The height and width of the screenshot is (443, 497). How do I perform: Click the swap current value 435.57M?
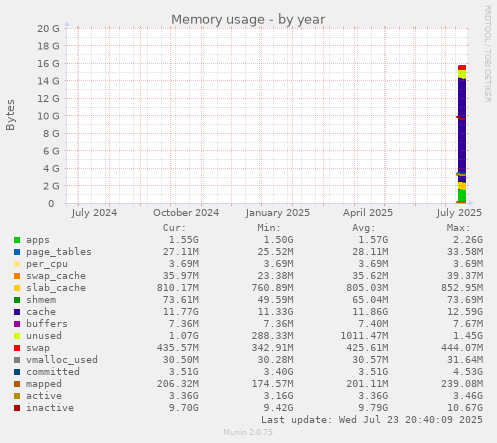[x=178, y=348]
